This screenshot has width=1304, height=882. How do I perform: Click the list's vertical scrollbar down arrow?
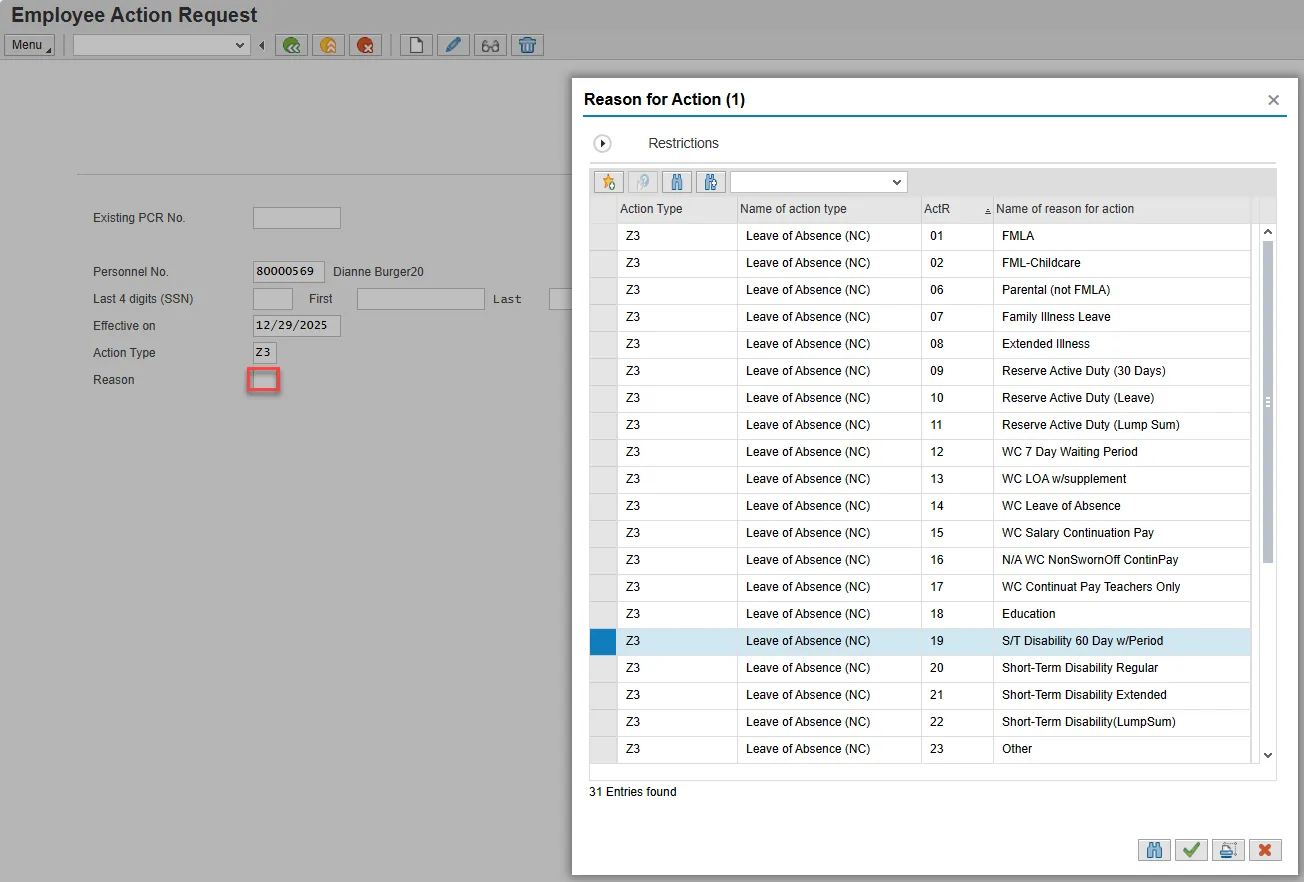click(1268, 756)
